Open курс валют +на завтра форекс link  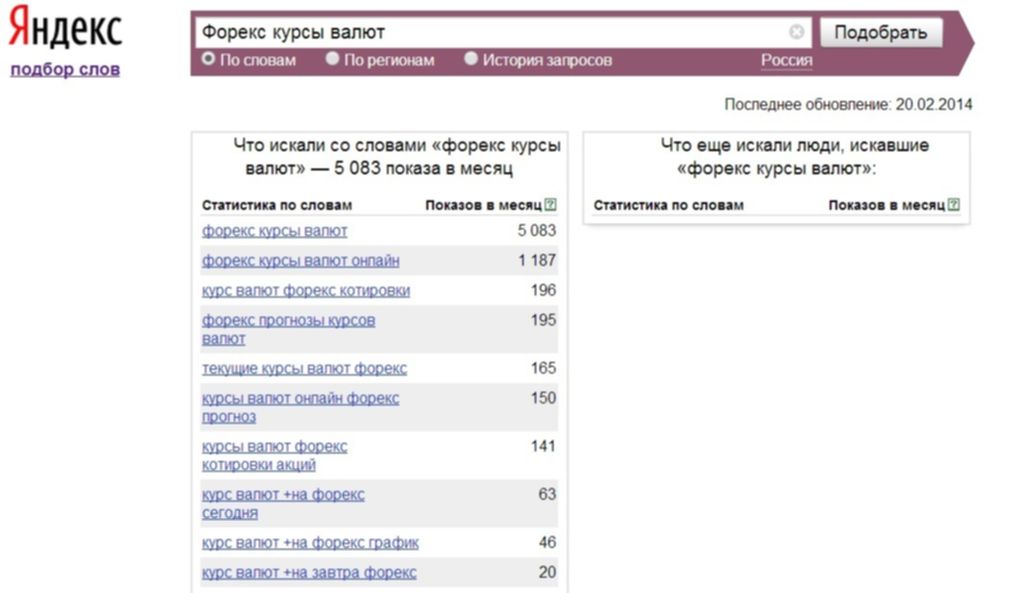[x=309, y=573]
